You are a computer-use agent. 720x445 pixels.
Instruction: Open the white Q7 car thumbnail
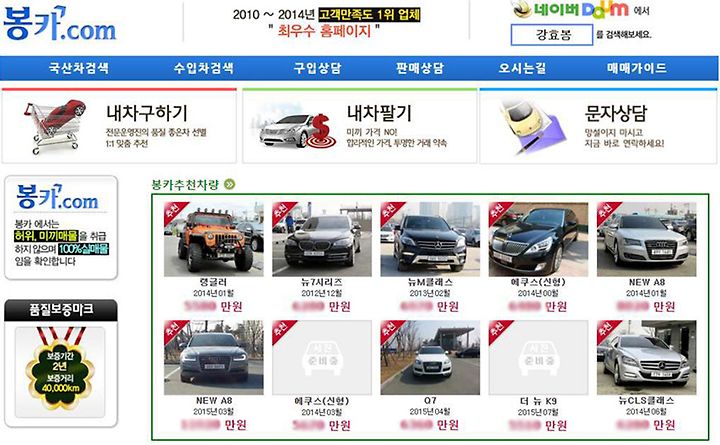[430, 358]
